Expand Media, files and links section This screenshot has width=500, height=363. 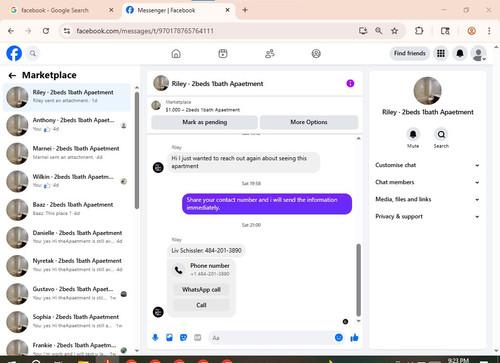click(427, 199)
